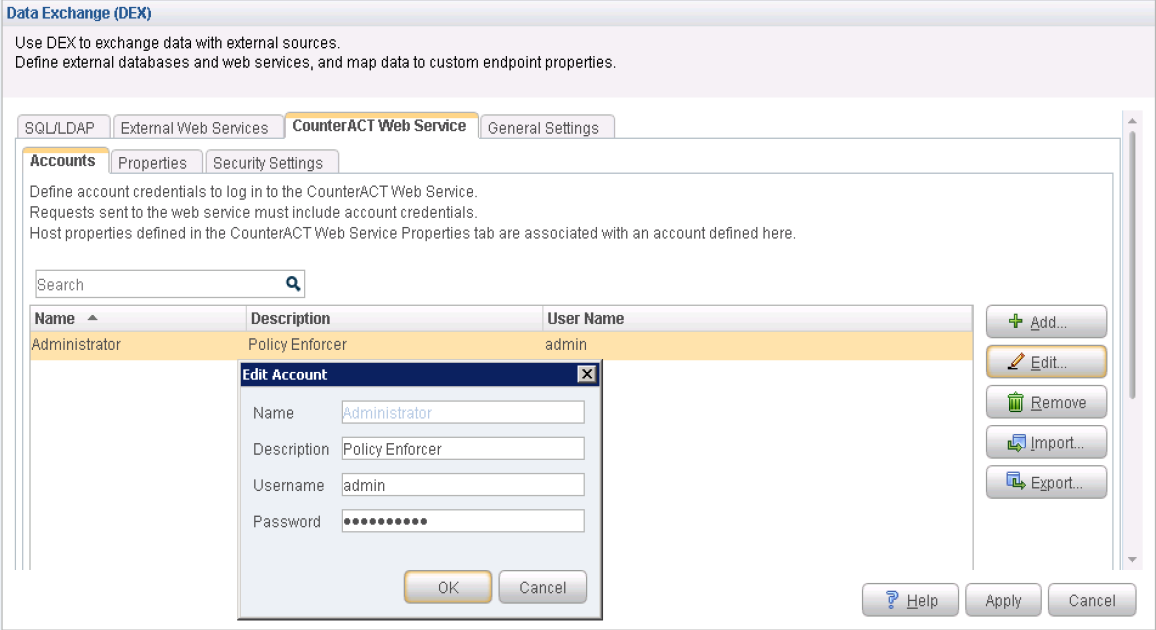Click the pencil icon on Edit button
Image resolution: width=1156 pixels, height=630 pixels.
click(x=1015, y=362)
